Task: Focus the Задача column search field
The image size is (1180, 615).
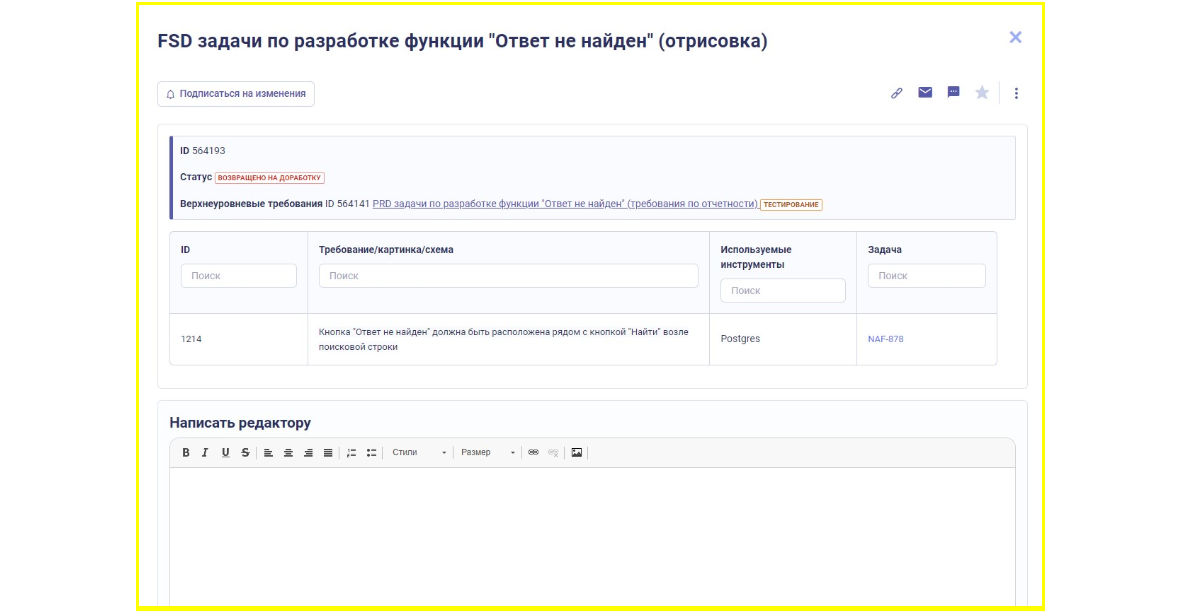Action: [926, 276]
